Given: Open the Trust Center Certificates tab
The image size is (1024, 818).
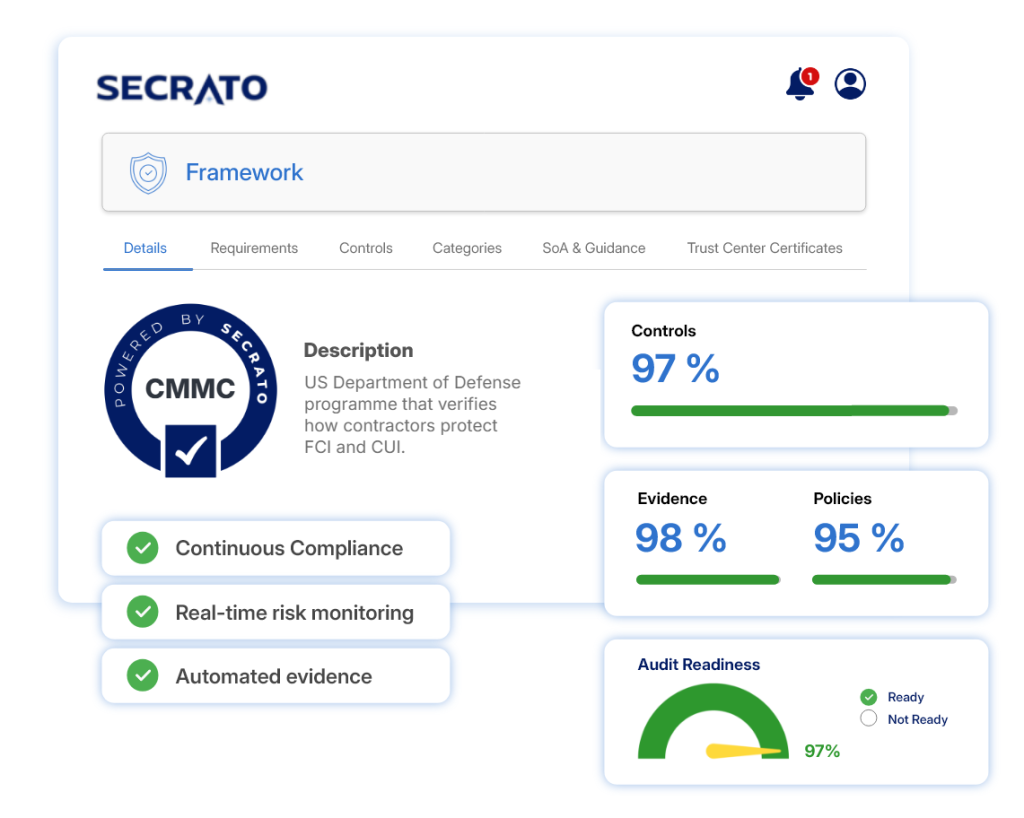Looking at the screenshot, I should (x=765, y=248).
